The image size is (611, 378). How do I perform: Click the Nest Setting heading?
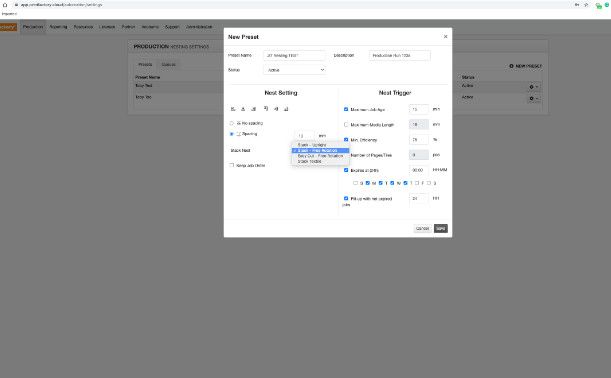point(281,93)
